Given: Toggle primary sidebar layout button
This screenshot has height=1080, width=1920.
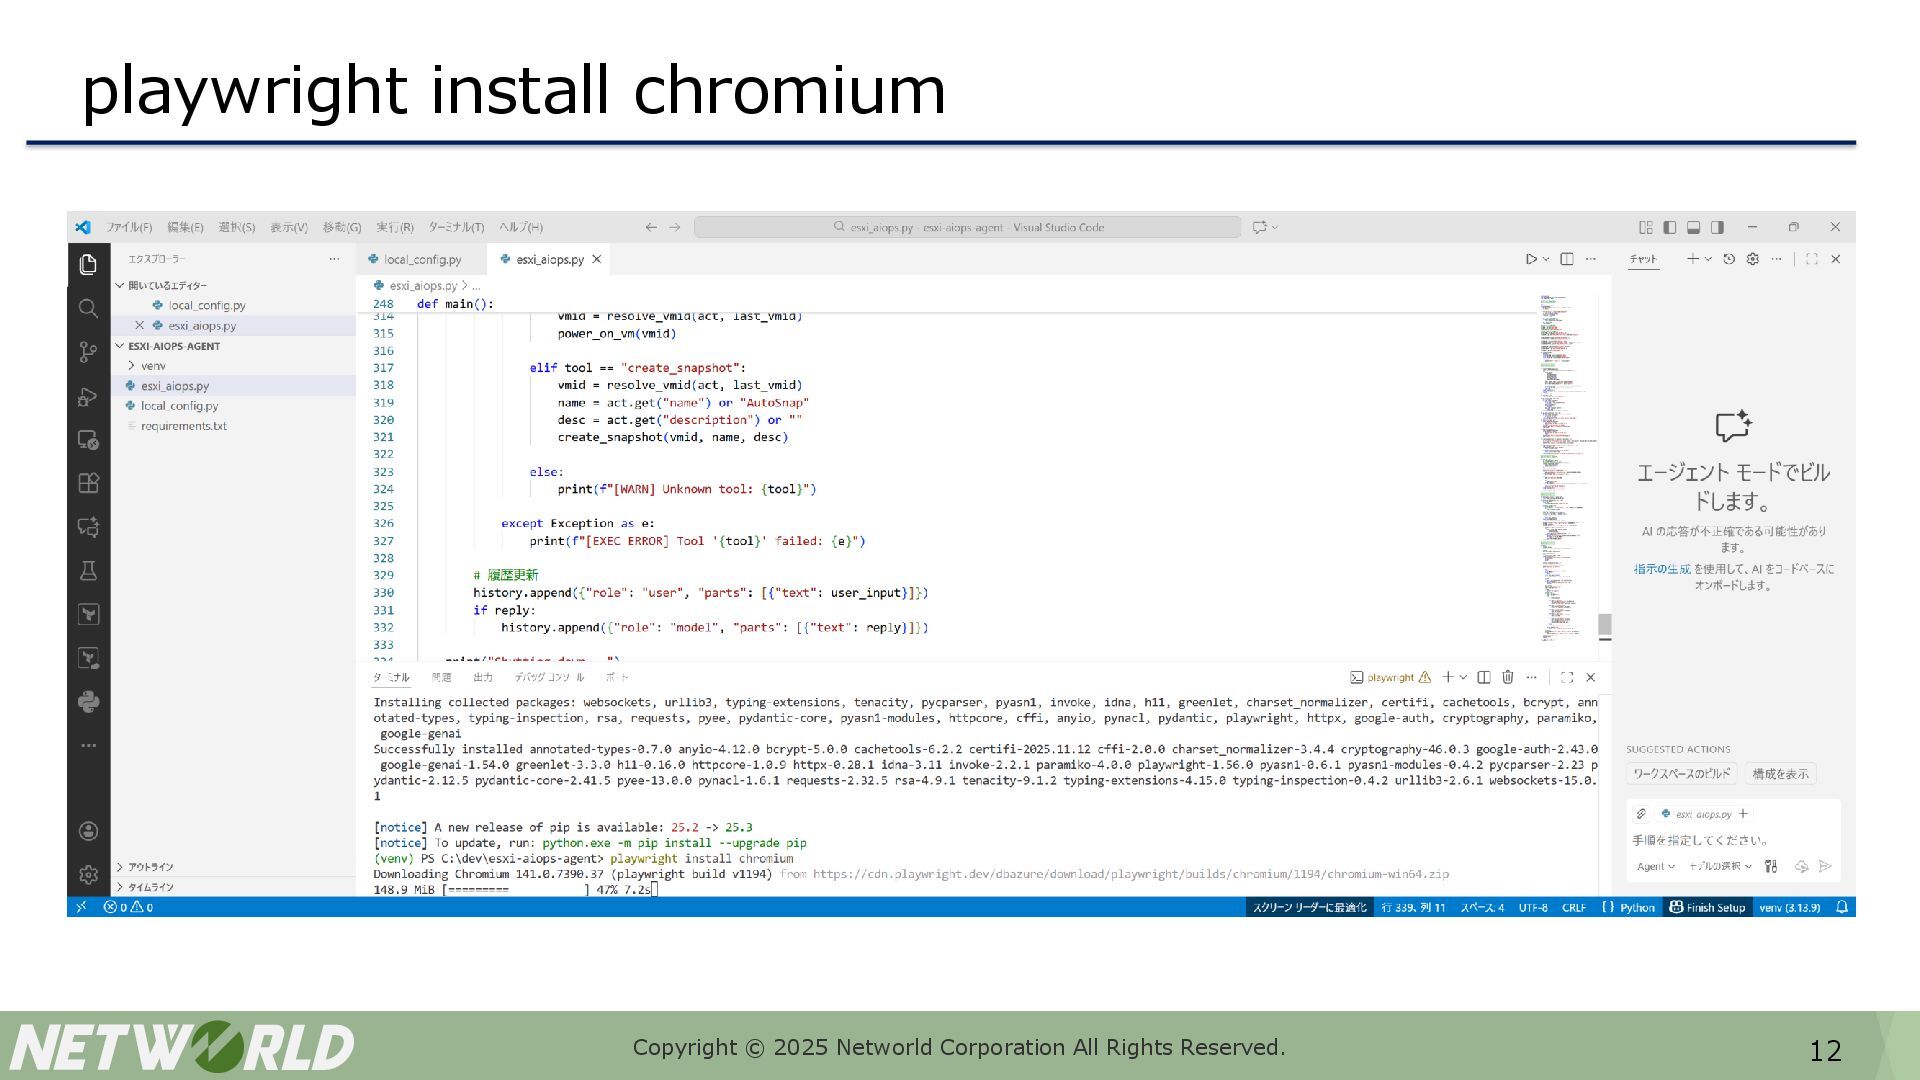Looking at the screenshot, I should pyautogui.click(x=1669, y=227).
